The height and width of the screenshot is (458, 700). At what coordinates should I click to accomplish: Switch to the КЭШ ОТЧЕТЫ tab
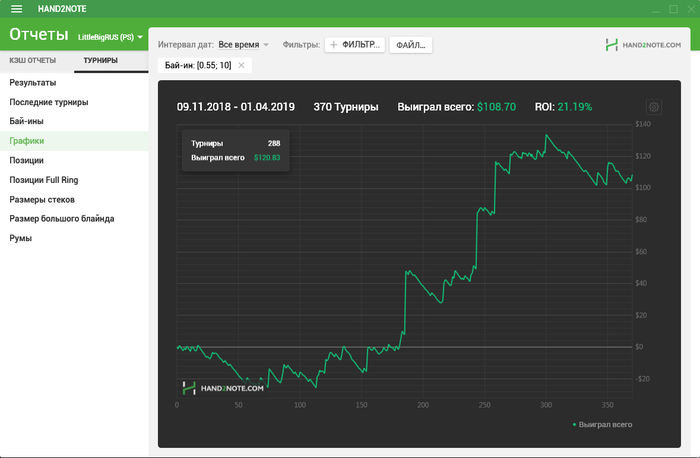(x=33, y=60)
